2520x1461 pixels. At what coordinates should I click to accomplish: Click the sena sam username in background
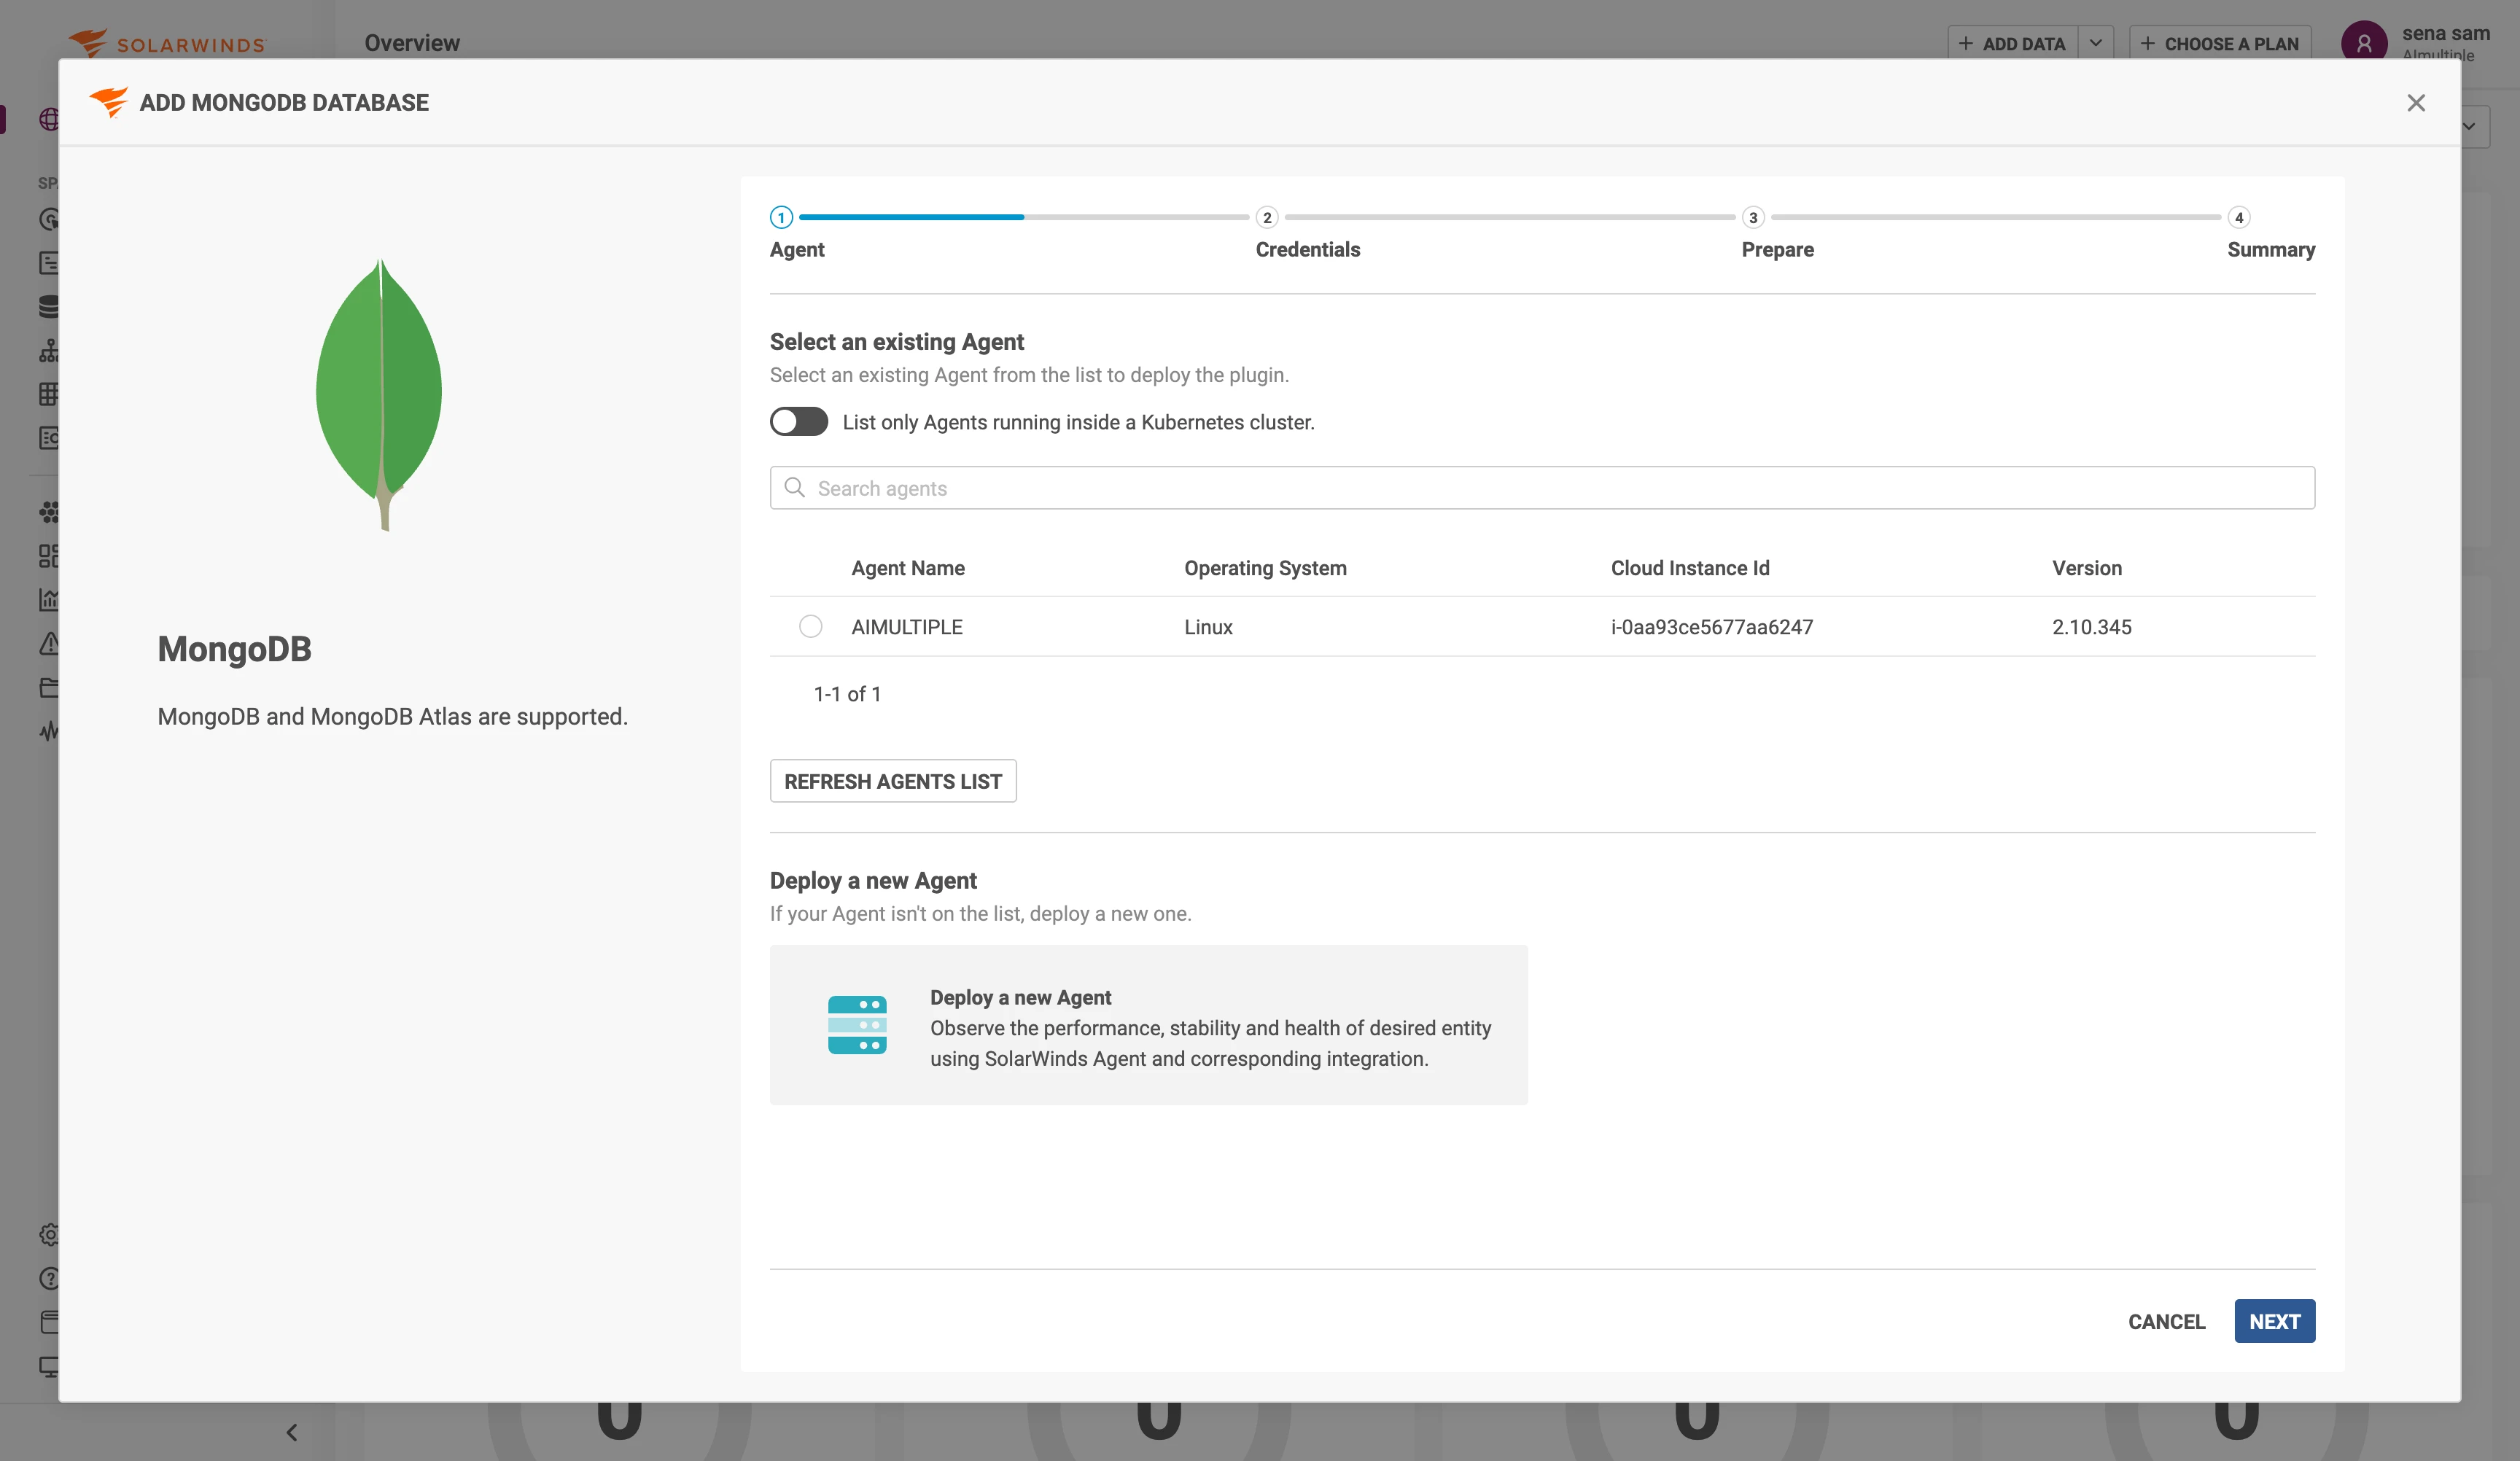2445,33
